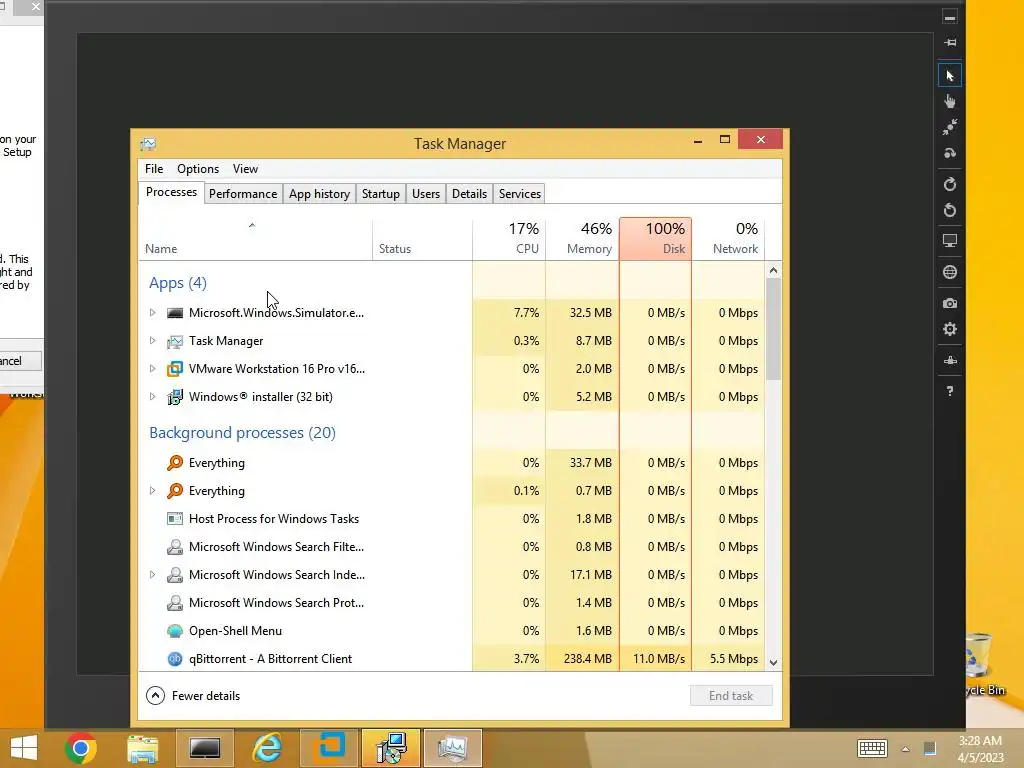Image resolution: width=1024 pixels, height=768 pixels.
Task: Click the Windows Start button
Action: 24,748
